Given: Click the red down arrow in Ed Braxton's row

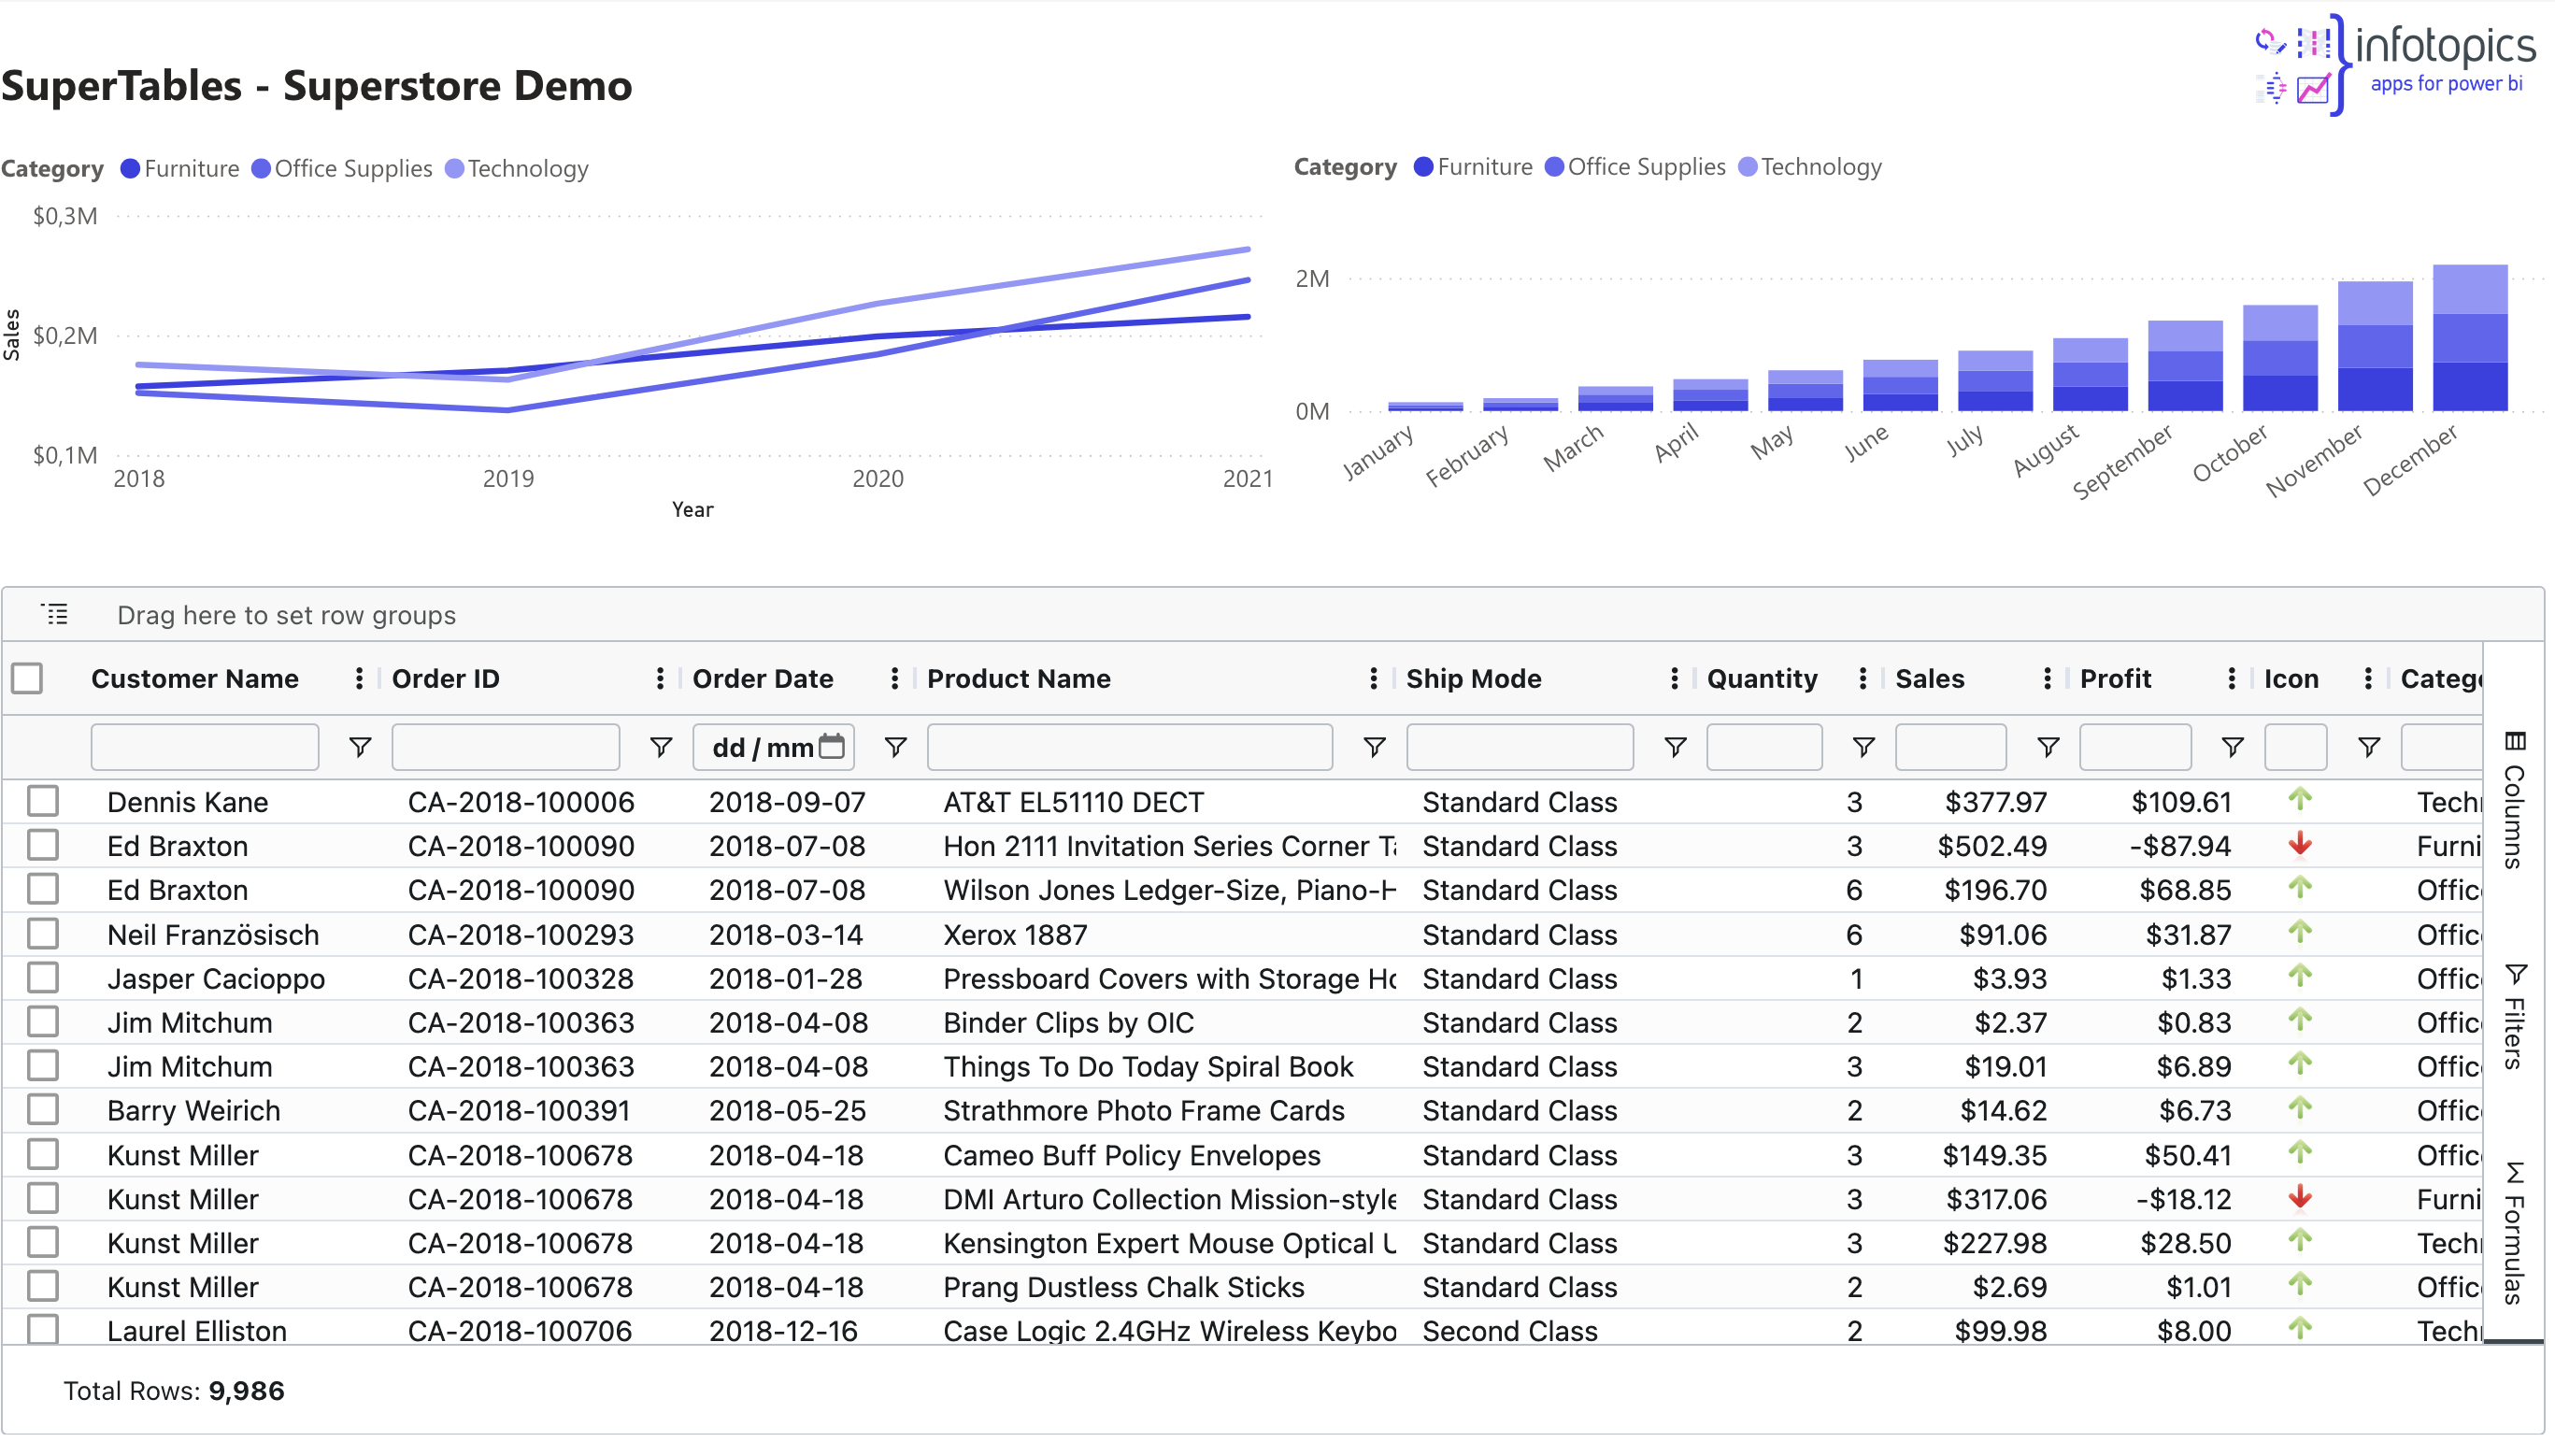Looking at the screenshot, I should click(2299, 845).
